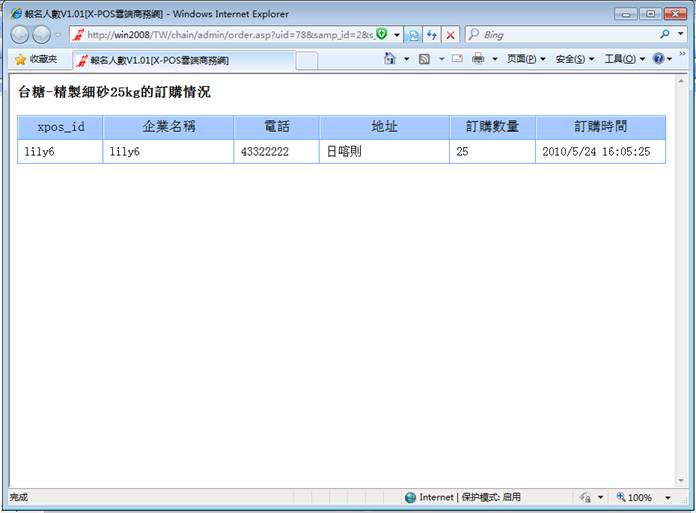Select the 報名人數V1.01 browser tab
This screenshot has height=513, width=696.
pos(160,61)
